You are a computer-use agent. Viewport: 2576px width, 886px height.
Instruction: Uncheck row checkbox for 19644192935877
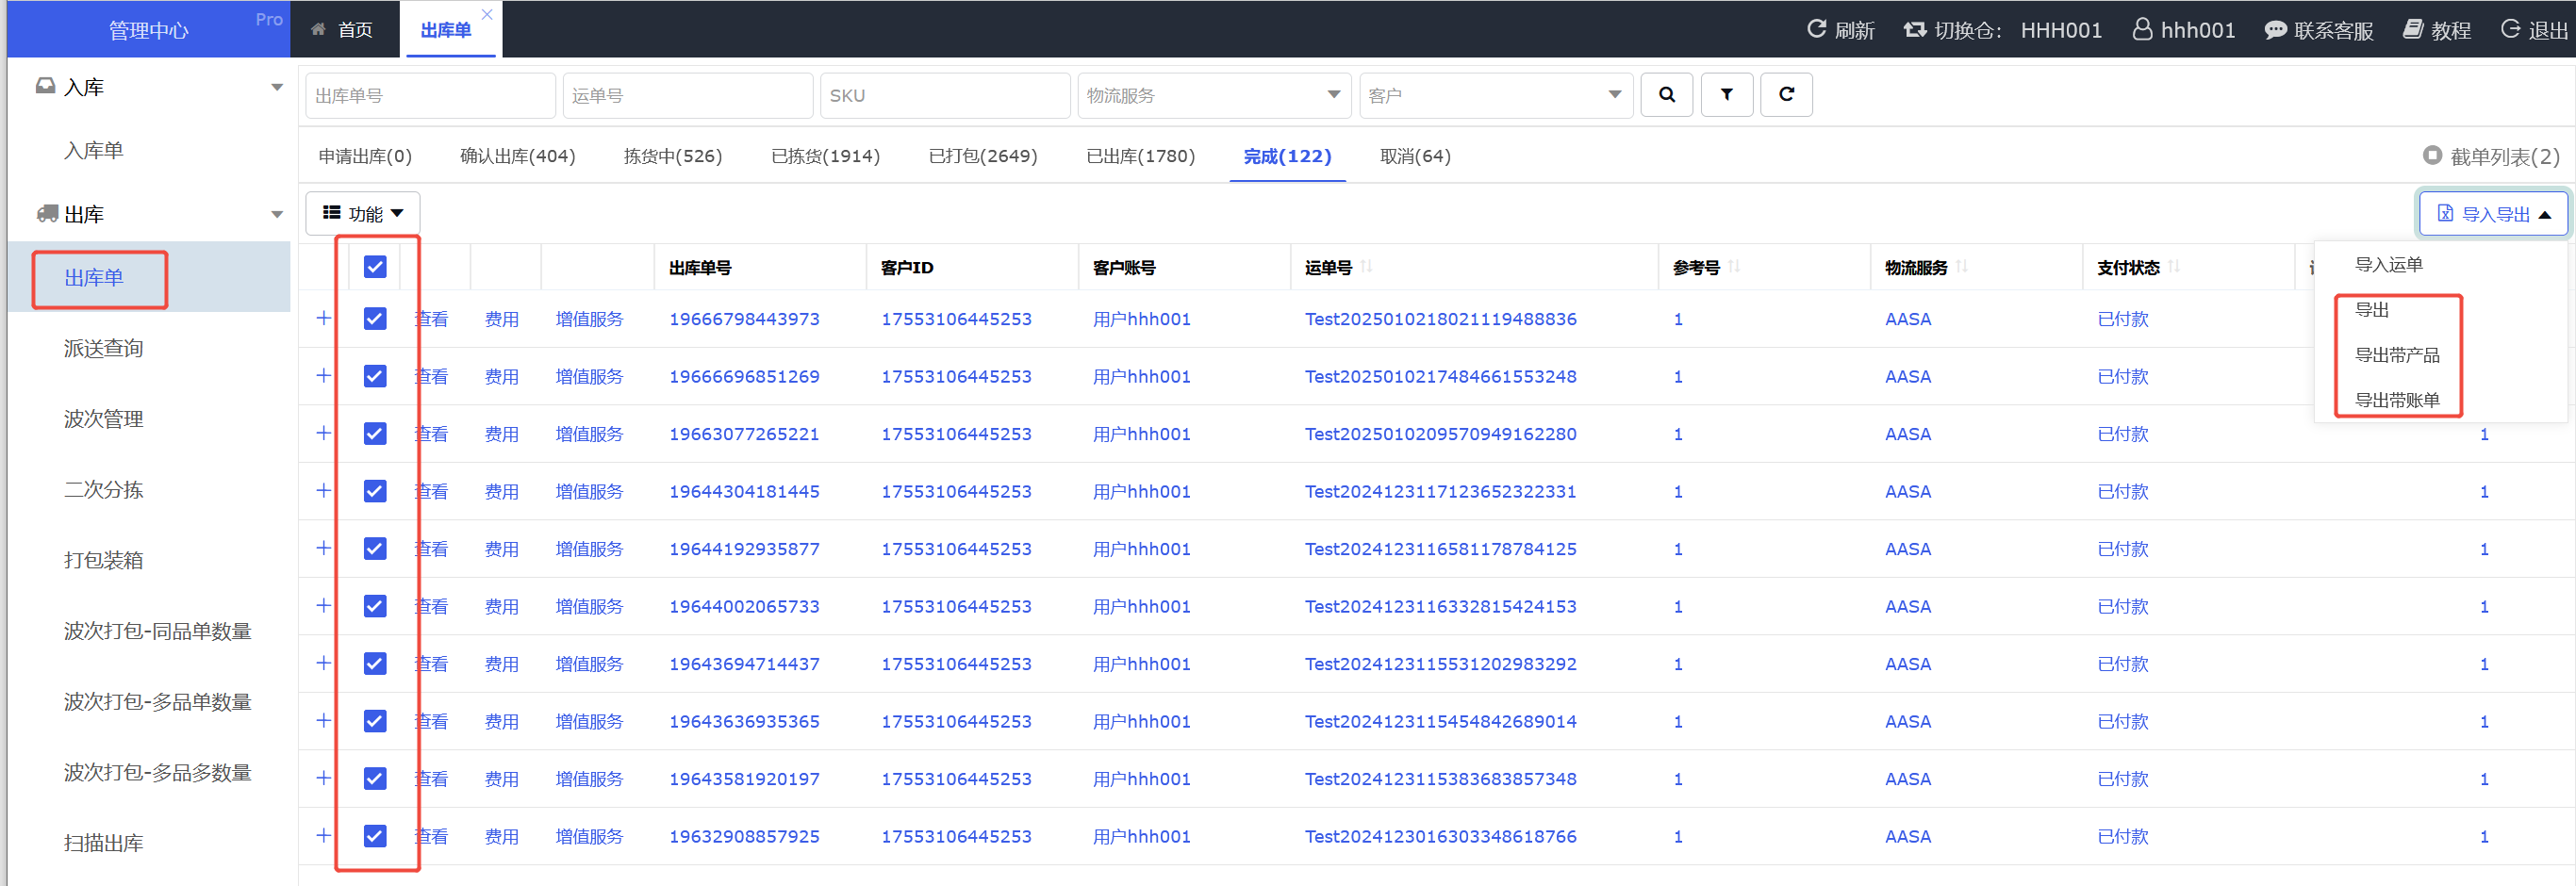(x=375, y=549)
